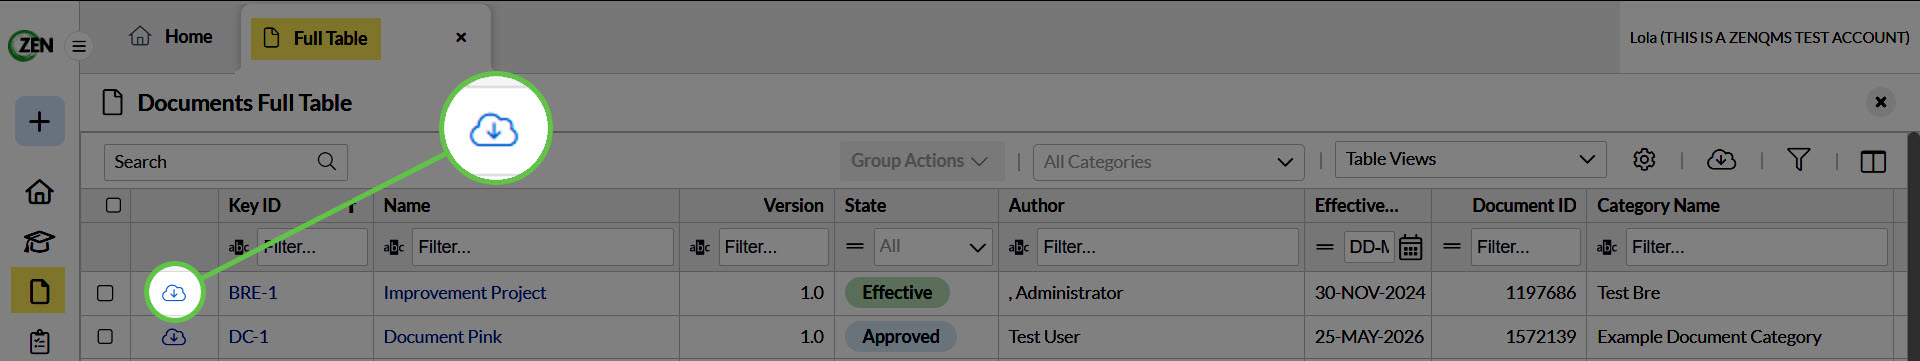Image resolution: width=1920 pixels, height=361 pixels.
Task: Close the Documents Full Table panel
Action: point(1880,102)
